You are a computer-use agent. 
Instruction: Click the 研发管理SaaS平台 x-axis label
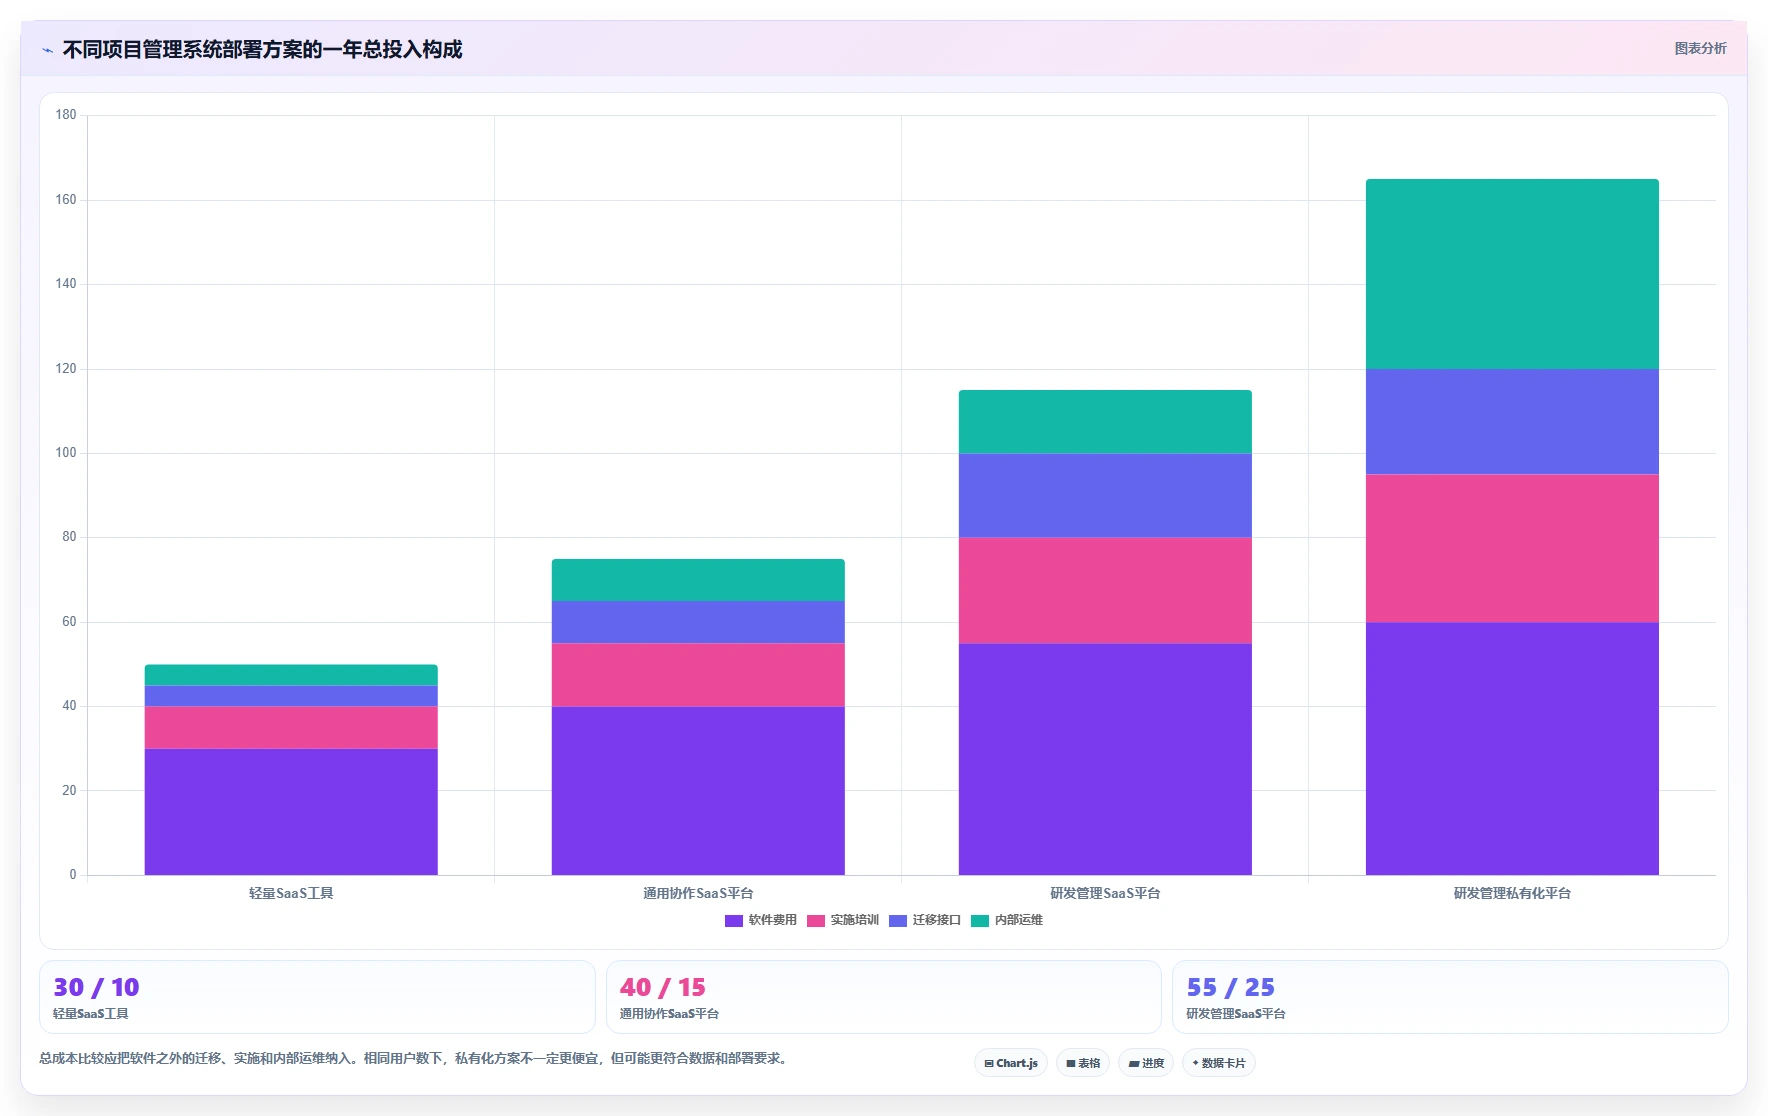(1105, 893)
